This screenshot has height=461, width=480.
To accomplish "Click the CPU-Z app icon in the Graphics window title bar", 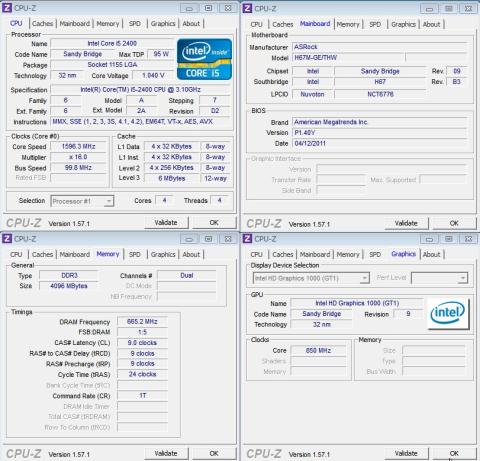I will click(247, 239).
